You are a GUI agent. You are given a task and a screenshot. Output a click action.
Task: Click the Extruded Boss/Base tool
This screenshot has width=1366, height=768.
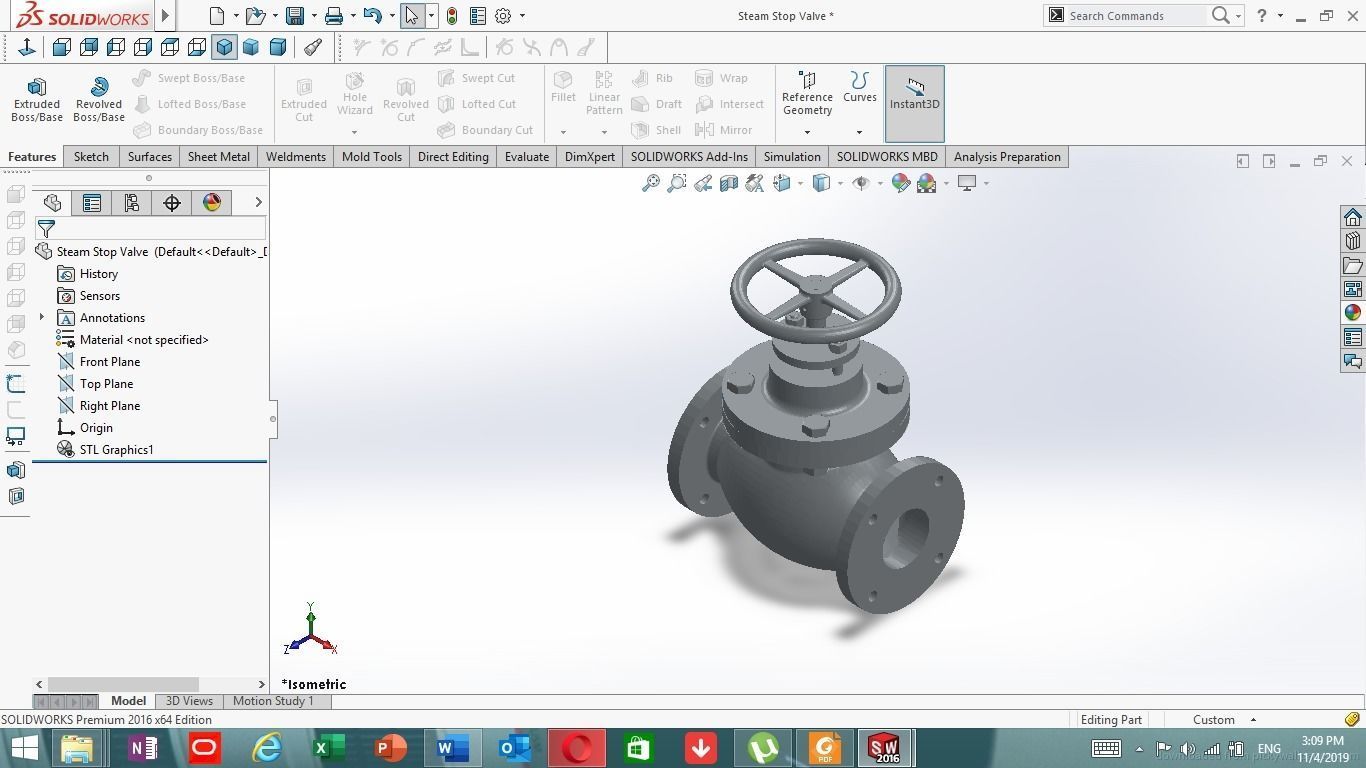click(x=37, y=99)
